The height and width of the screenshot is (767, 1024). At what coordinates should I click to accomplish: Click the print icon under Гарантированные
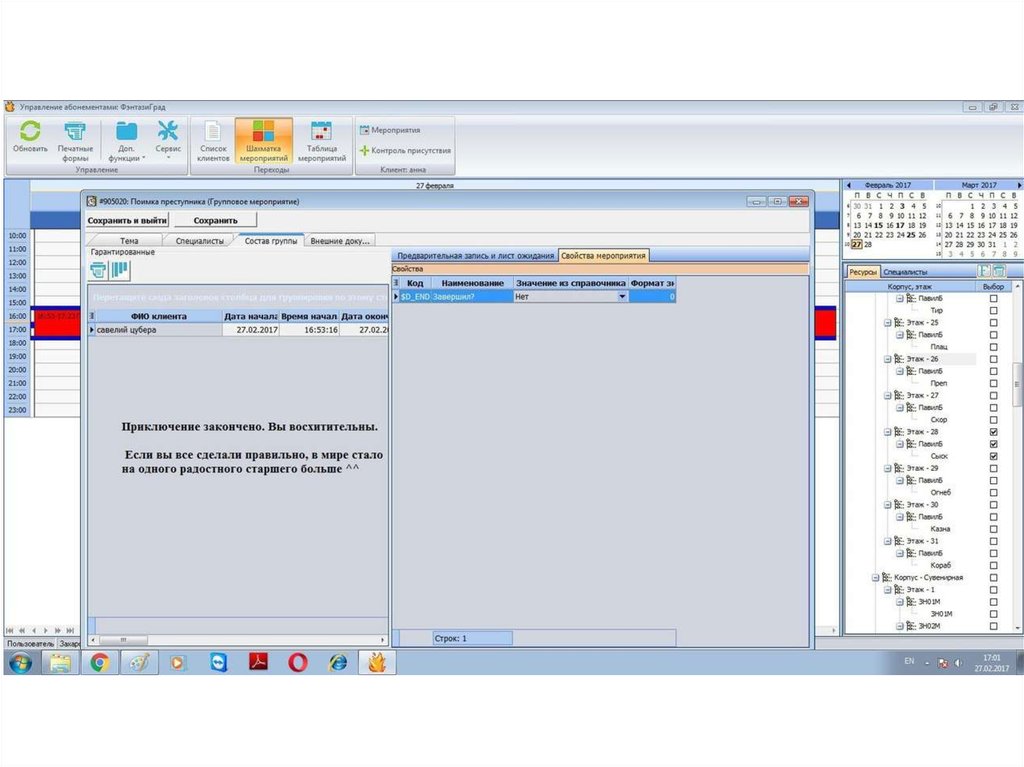[x=98, y=270]
